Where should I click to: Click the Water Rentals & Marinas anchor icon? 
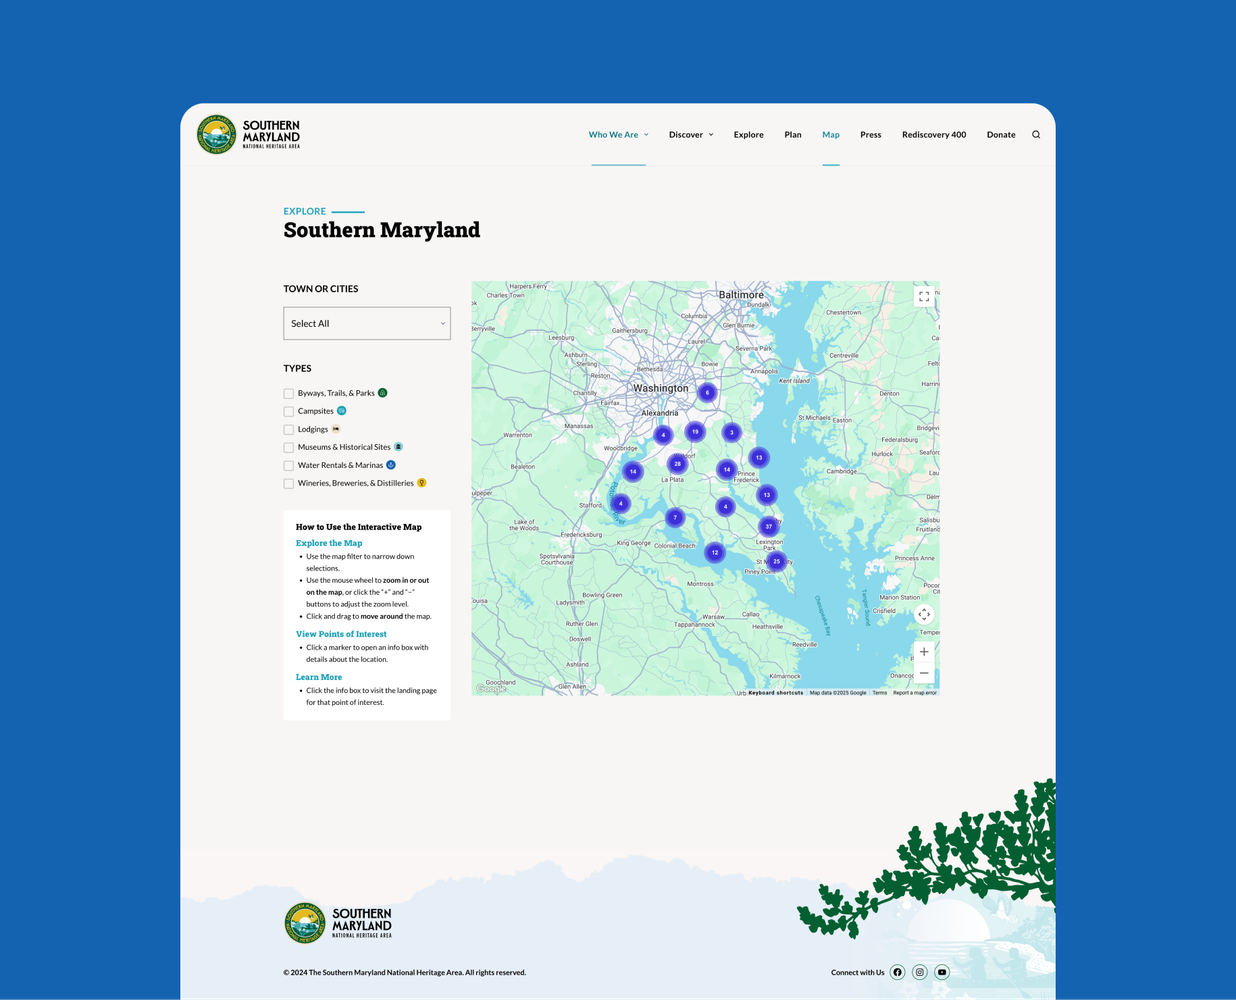[x=390, y=464]
